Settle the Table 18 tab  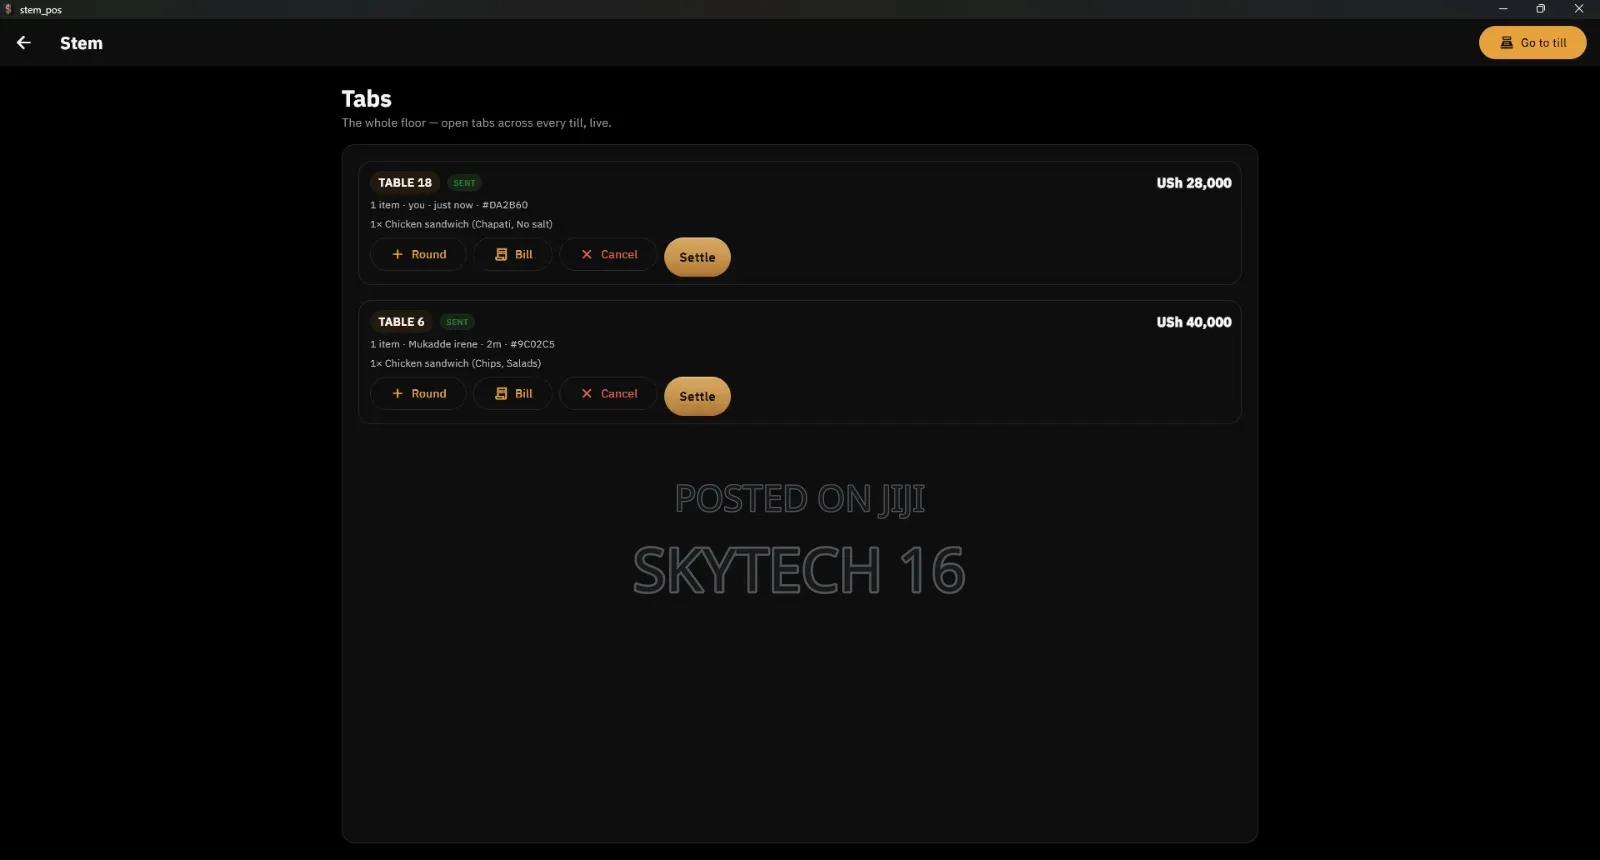(697, 257)
